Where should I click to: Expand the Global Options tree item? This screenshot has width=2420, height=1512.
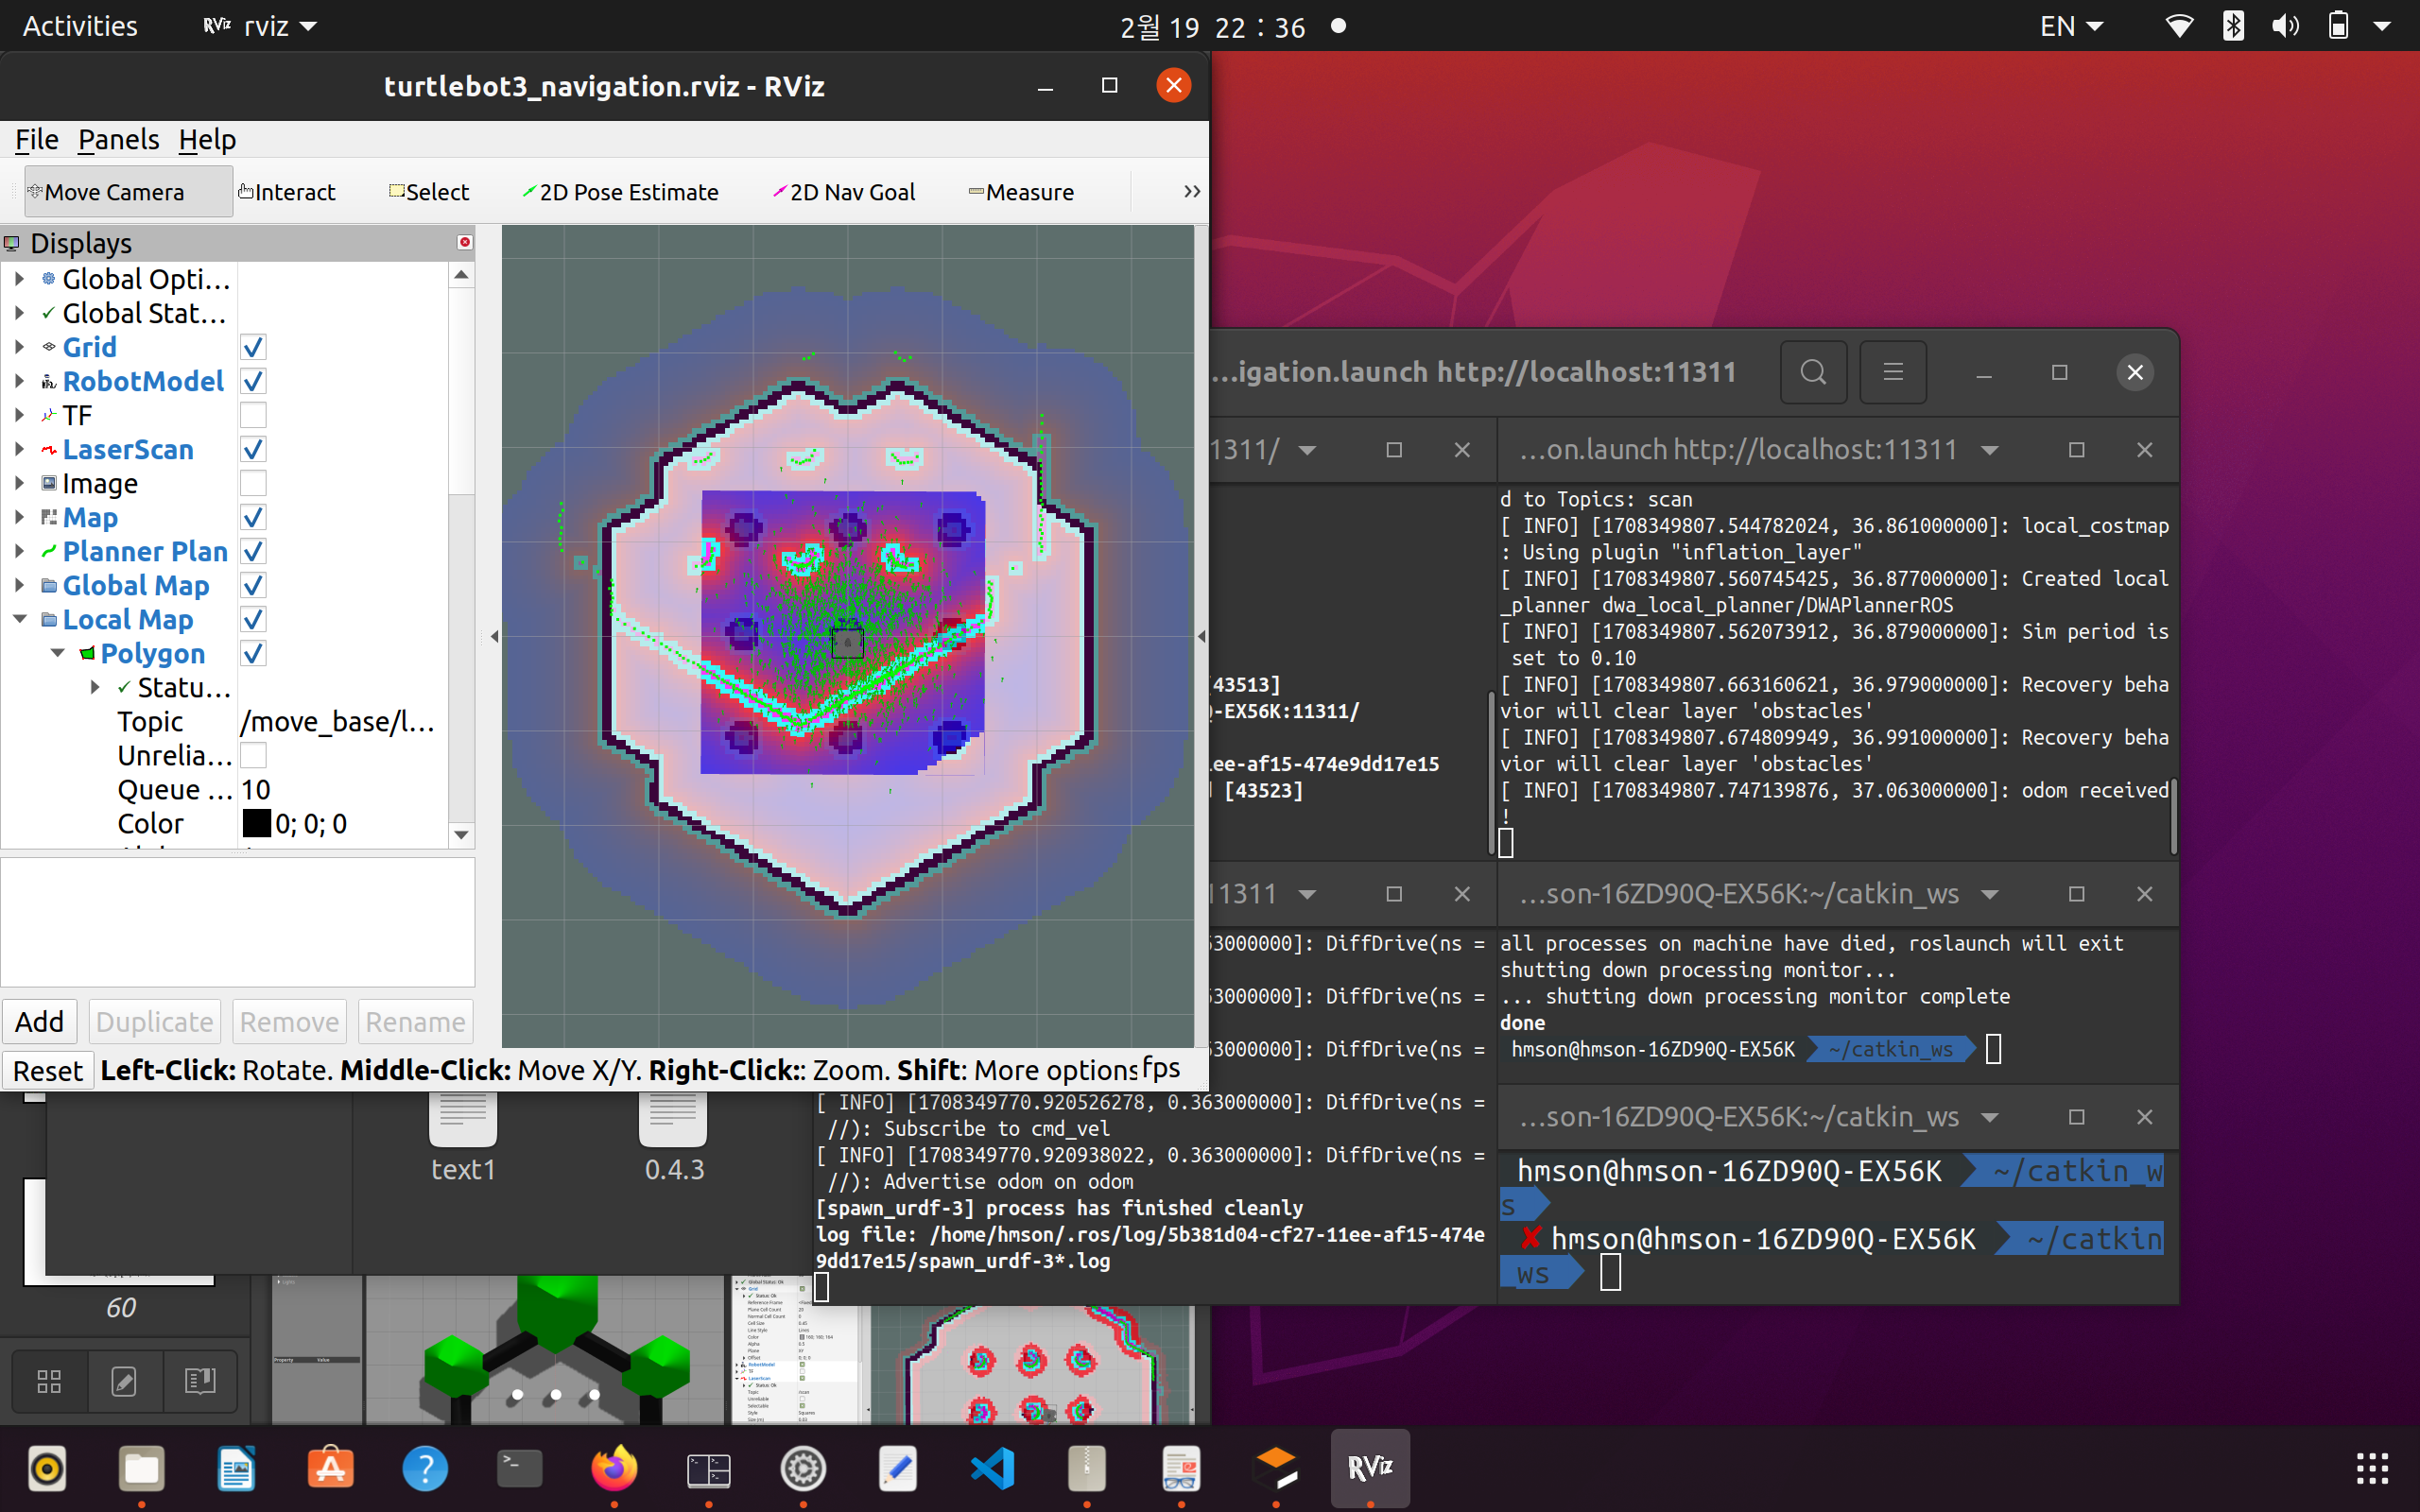19,279
